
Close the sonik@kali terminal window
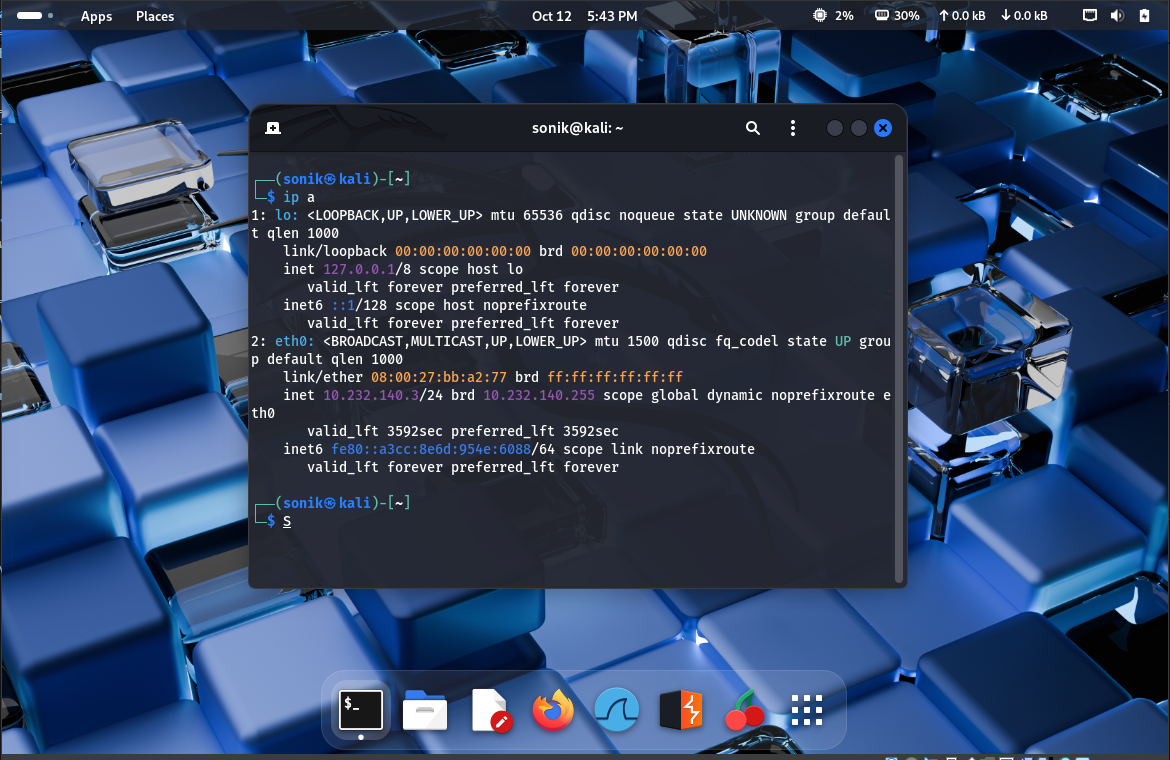click(x=883, y=128)
